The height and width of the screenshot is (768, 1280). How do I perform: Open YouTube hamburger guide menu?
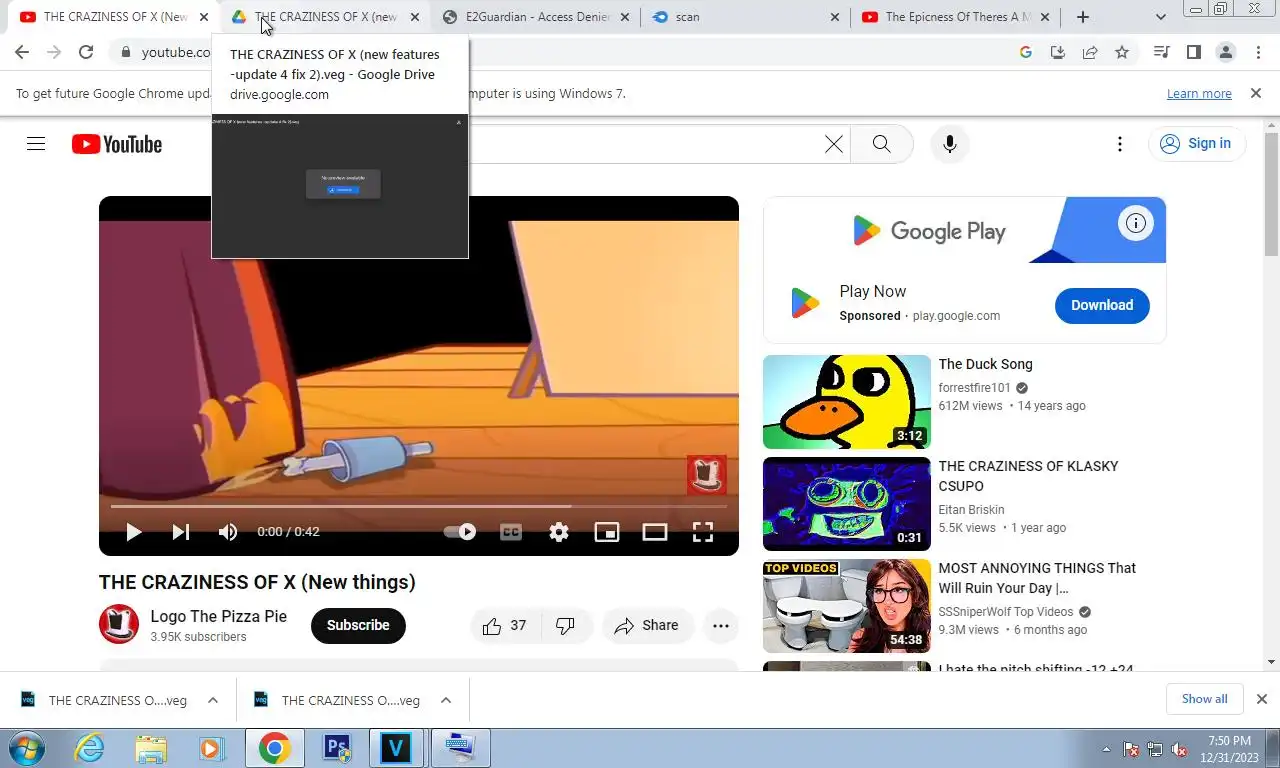click(x=36, y=144)
